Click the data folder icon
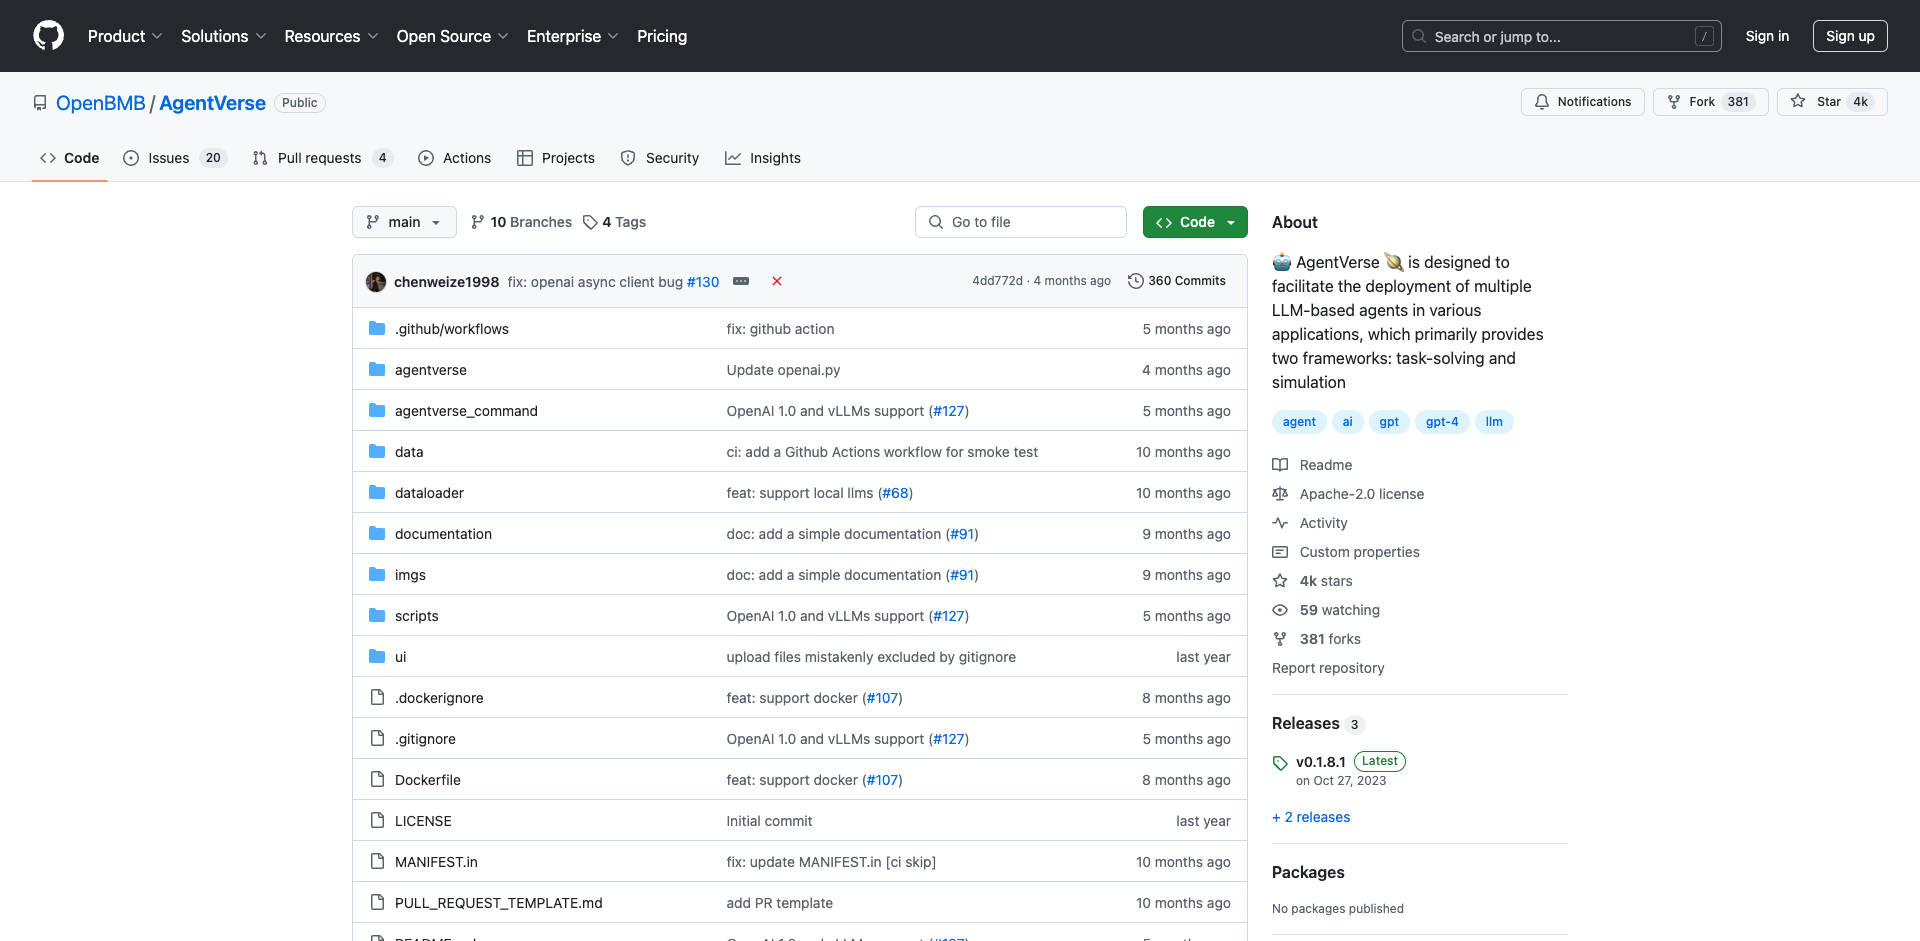The height and width of the screenshot is (941, 1920). (x=377, y=451)
